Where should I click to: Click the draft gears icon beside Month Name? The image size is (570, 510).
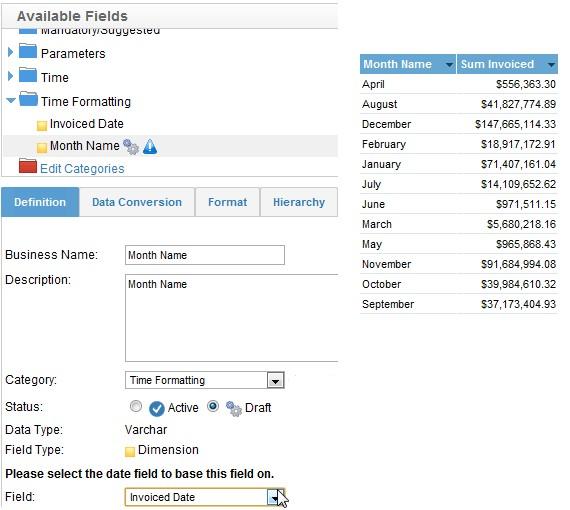(131, 147)
